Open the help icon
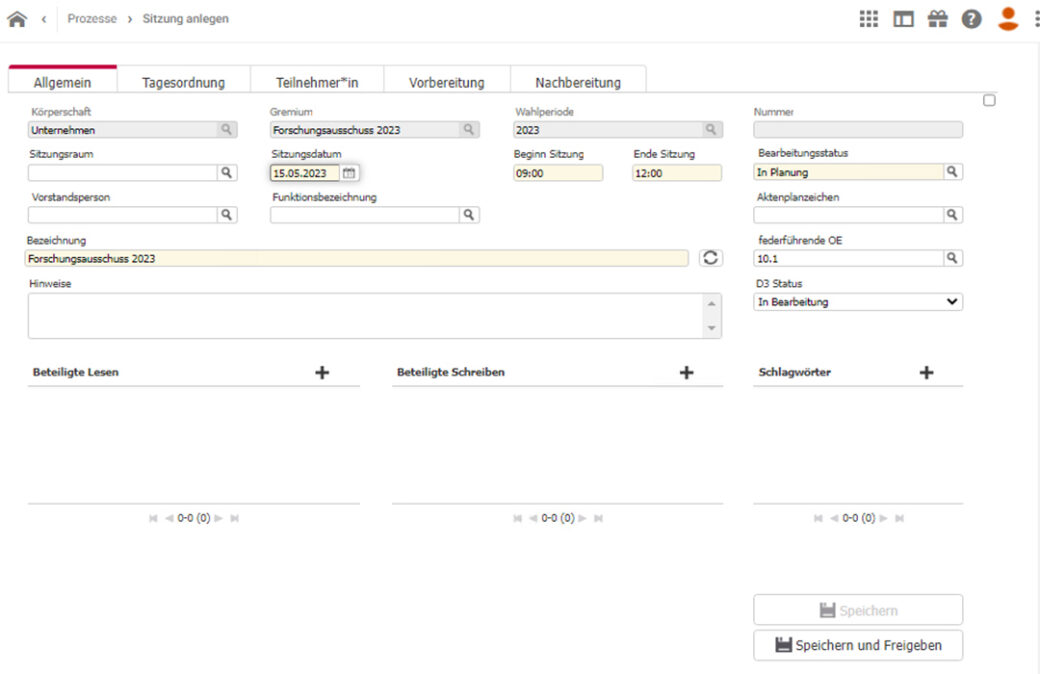This screenshot has width=1040, height=674. tap(971, 17)
